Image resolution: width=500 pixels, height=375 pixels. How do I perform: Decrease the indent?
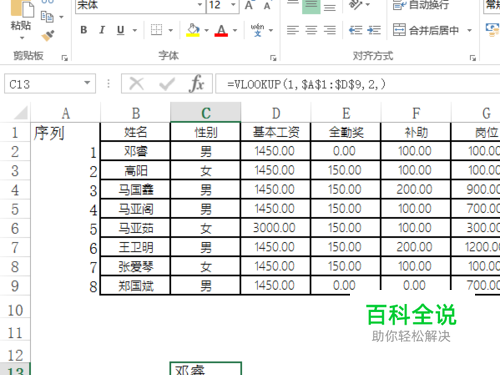coord(355,30)
